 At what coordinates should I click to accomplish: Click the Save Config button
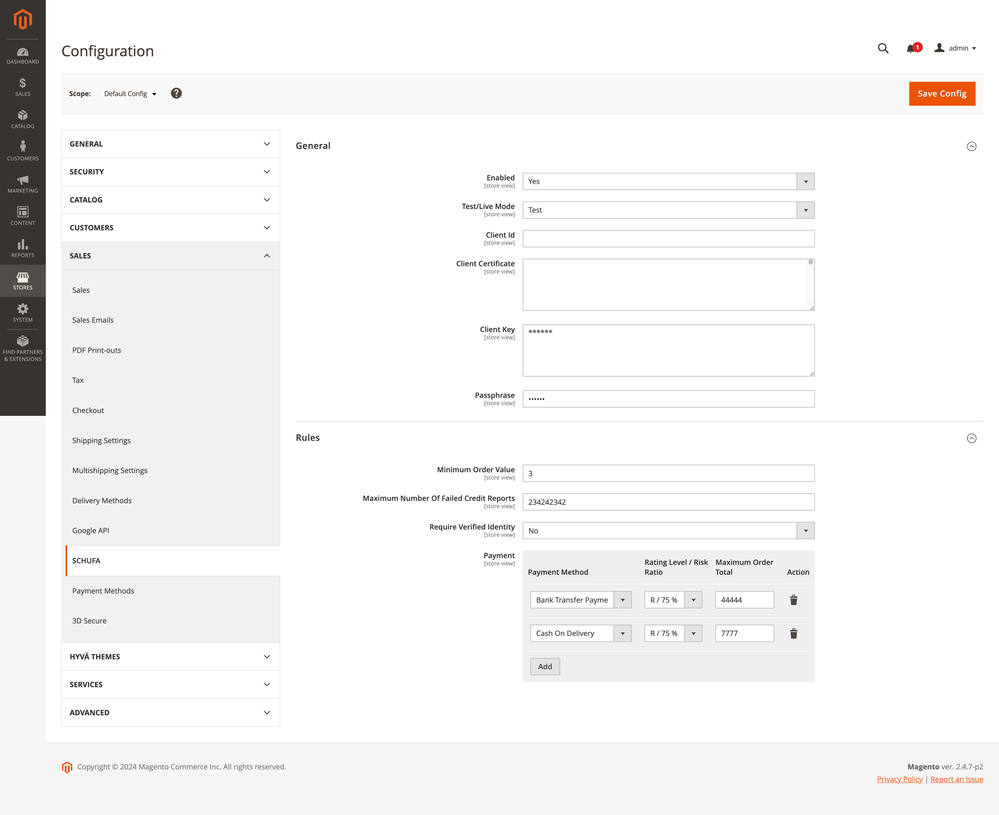pyautogui.click(x=941, y=93)
